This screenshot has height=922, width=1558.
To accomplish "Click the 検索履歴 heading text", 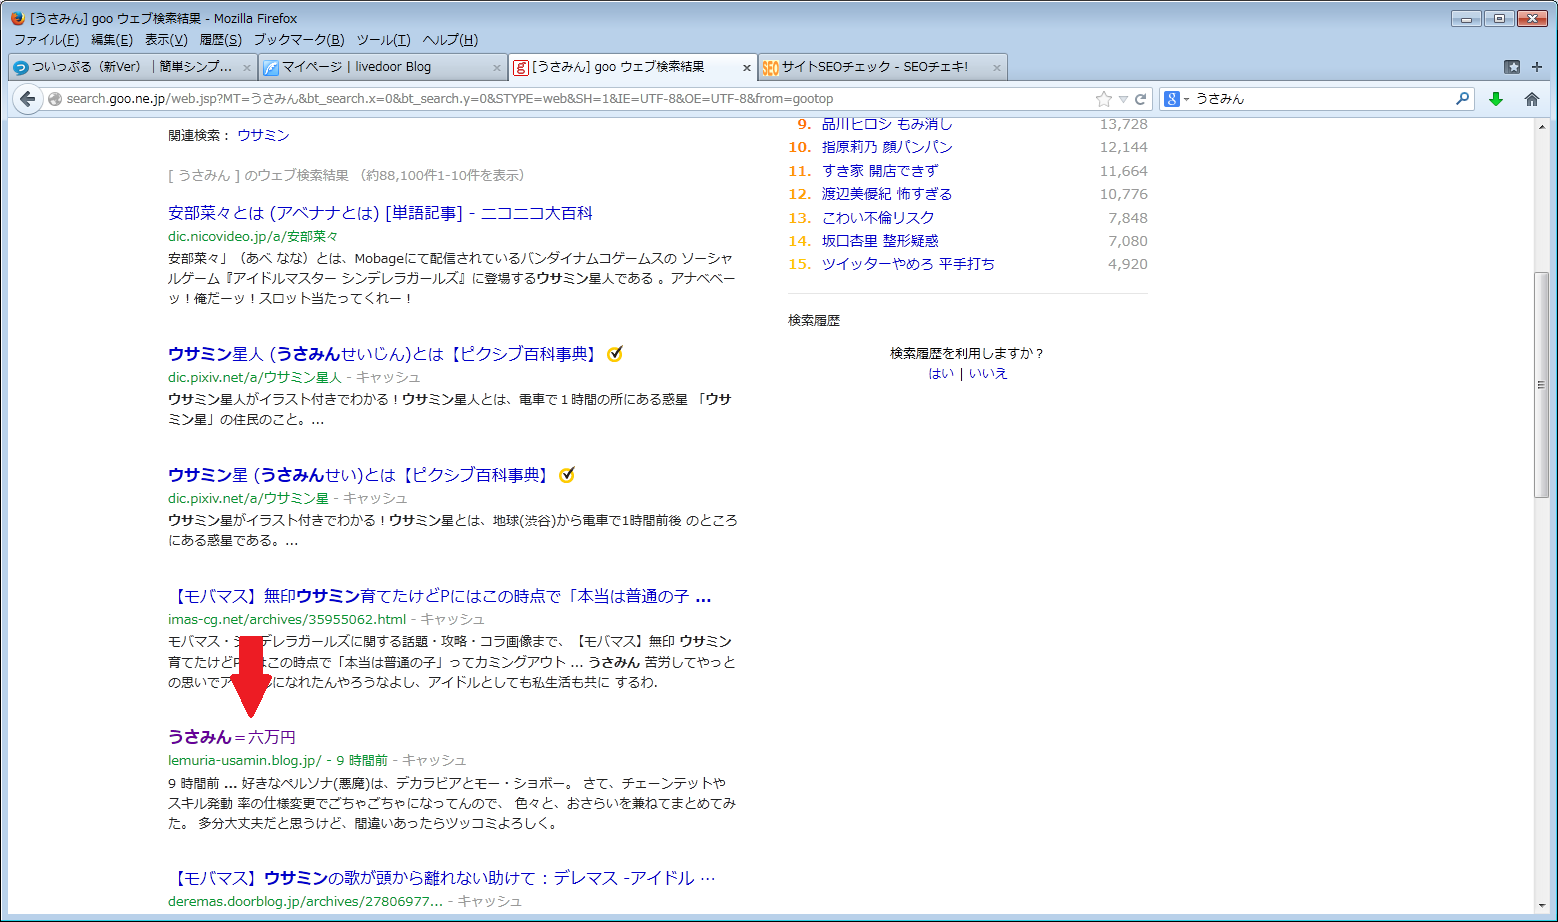I will click(x=814, y=320).
